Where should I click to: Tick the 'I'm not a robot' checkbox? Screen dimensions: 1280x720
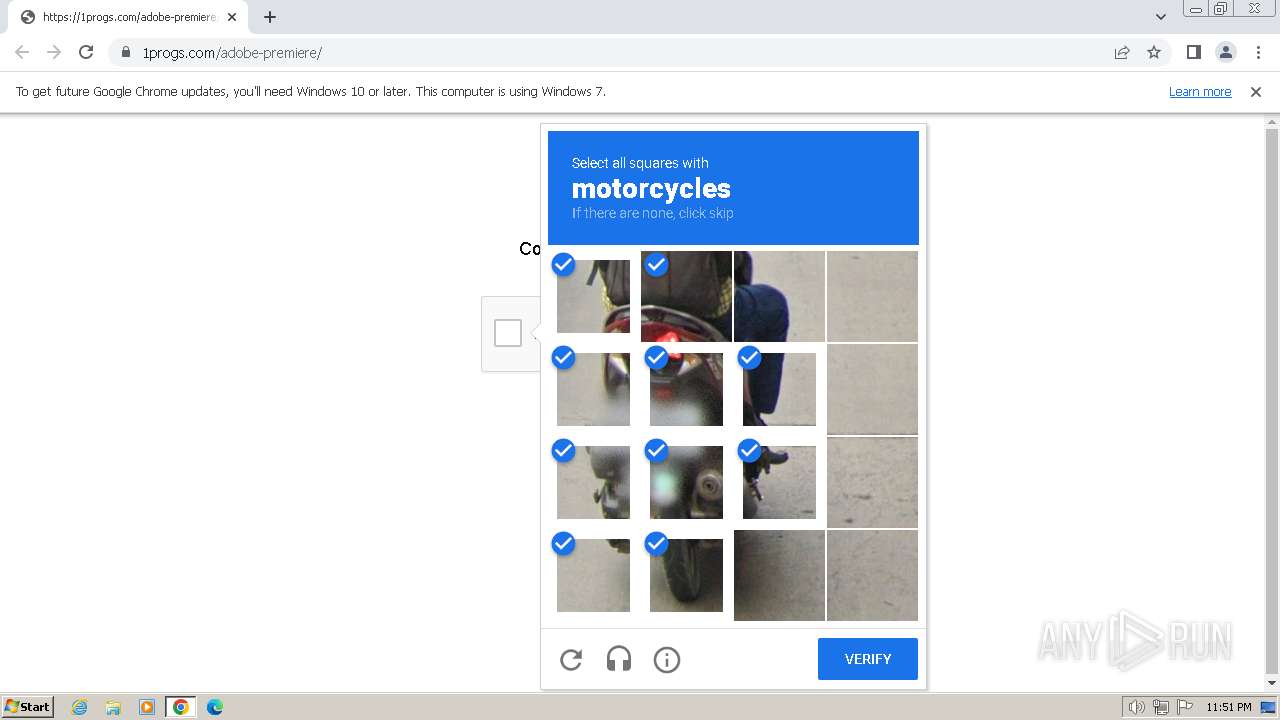(508, 333)
